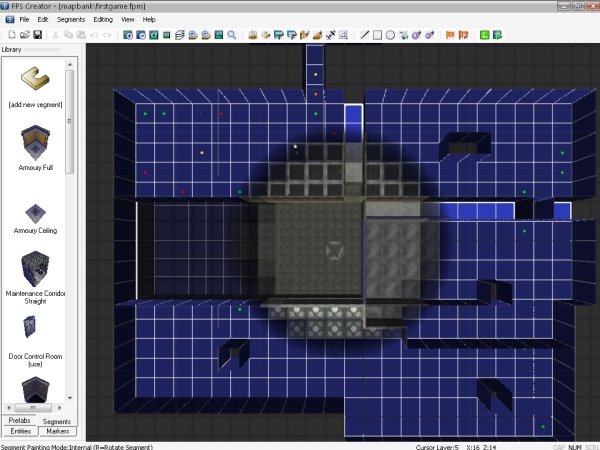The image size is (600, 450).
Task: Open the Help menu
Action: click(x=149, y=20)
